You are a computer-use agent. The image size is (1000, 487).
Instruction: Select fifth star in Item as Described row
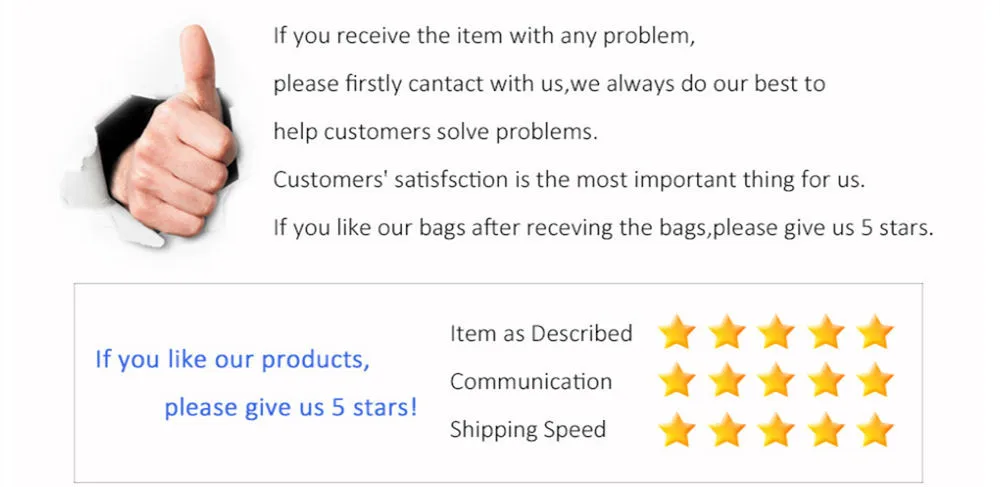click(x=875, y=332)
